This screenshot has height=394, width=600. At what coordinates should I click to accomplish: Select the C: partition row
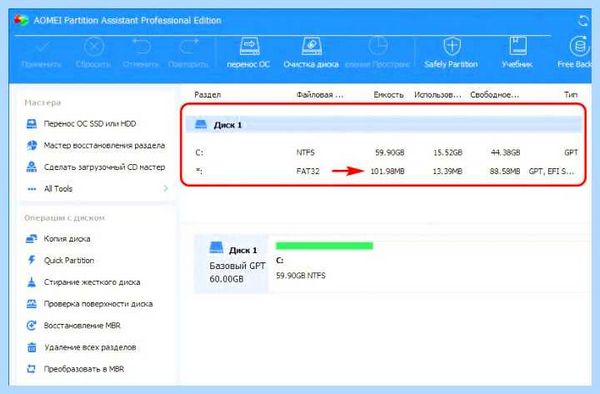click(386, 153)
